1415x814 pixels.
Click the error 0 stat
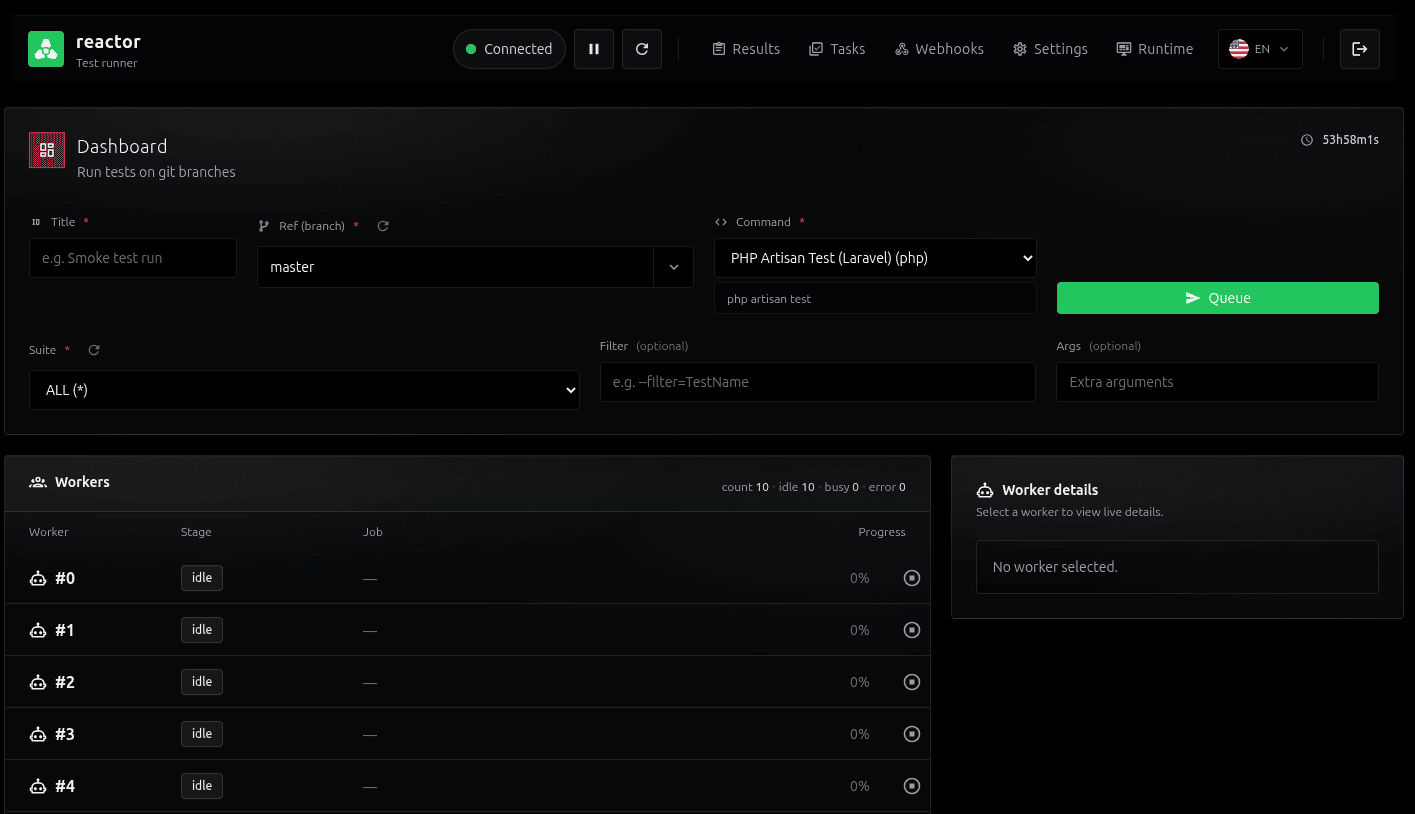click(x=887, y=487)
